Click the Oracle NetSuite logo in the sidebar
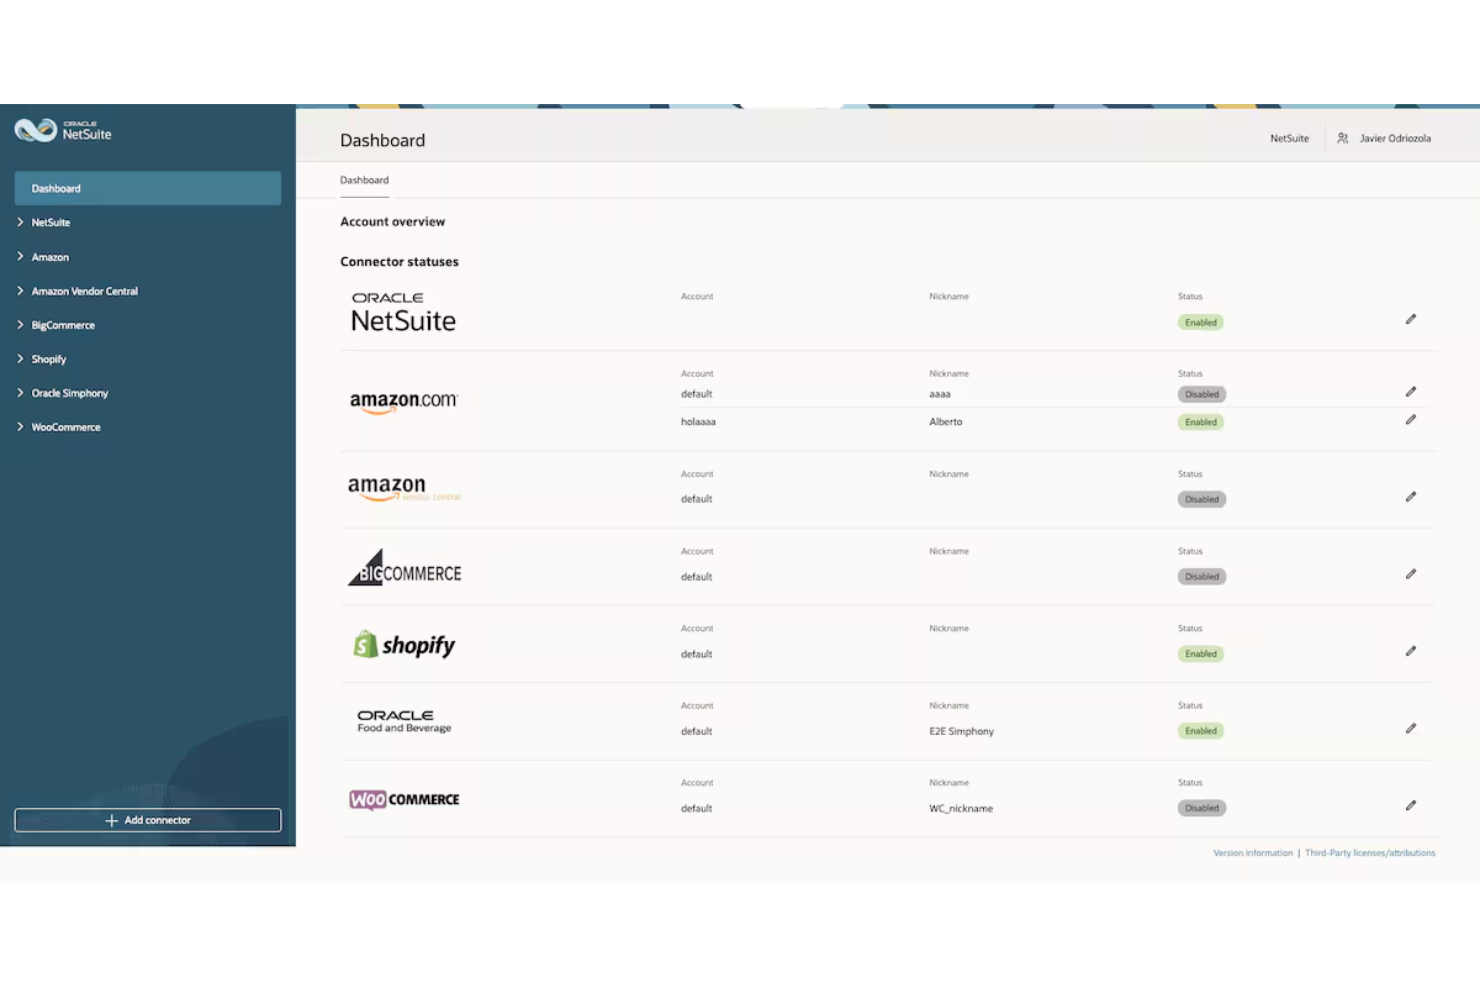 click(62, 131)
